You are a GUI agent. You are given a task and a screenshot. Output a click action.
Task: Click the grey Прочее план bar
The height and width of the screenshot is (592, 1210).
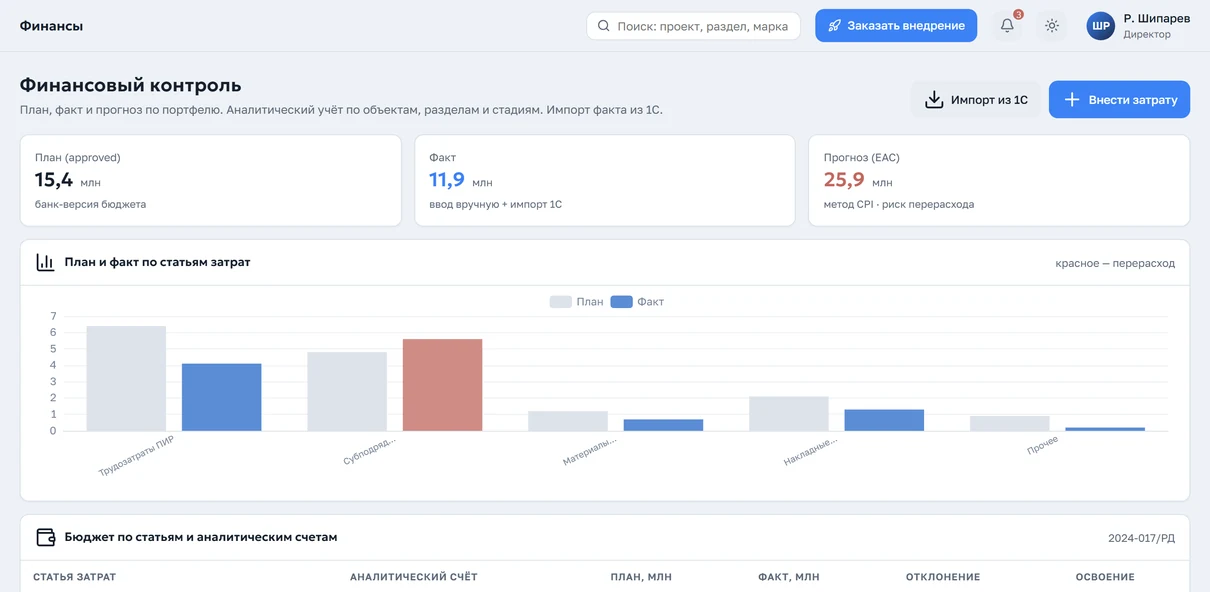coord(1010,423)
